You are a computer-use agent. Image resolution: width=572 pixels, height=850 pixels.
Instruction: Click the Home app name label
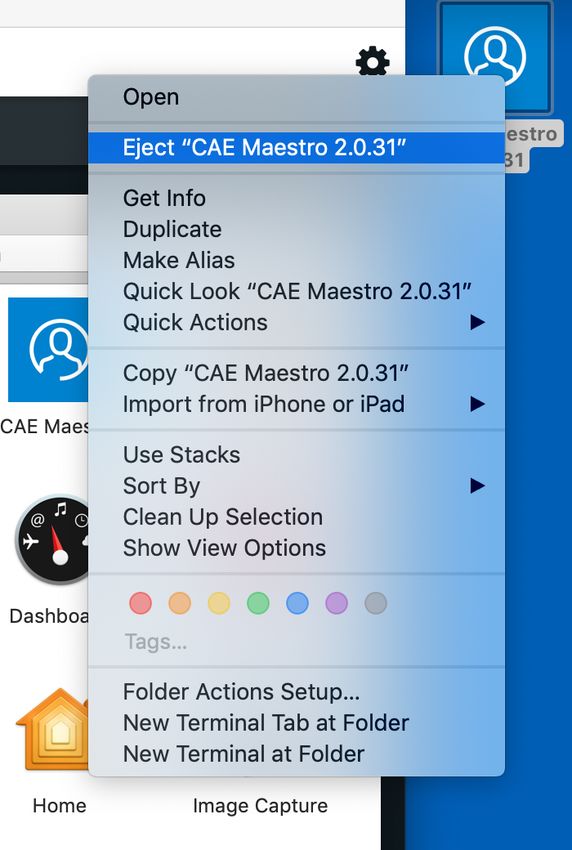[x=59, y=806]
